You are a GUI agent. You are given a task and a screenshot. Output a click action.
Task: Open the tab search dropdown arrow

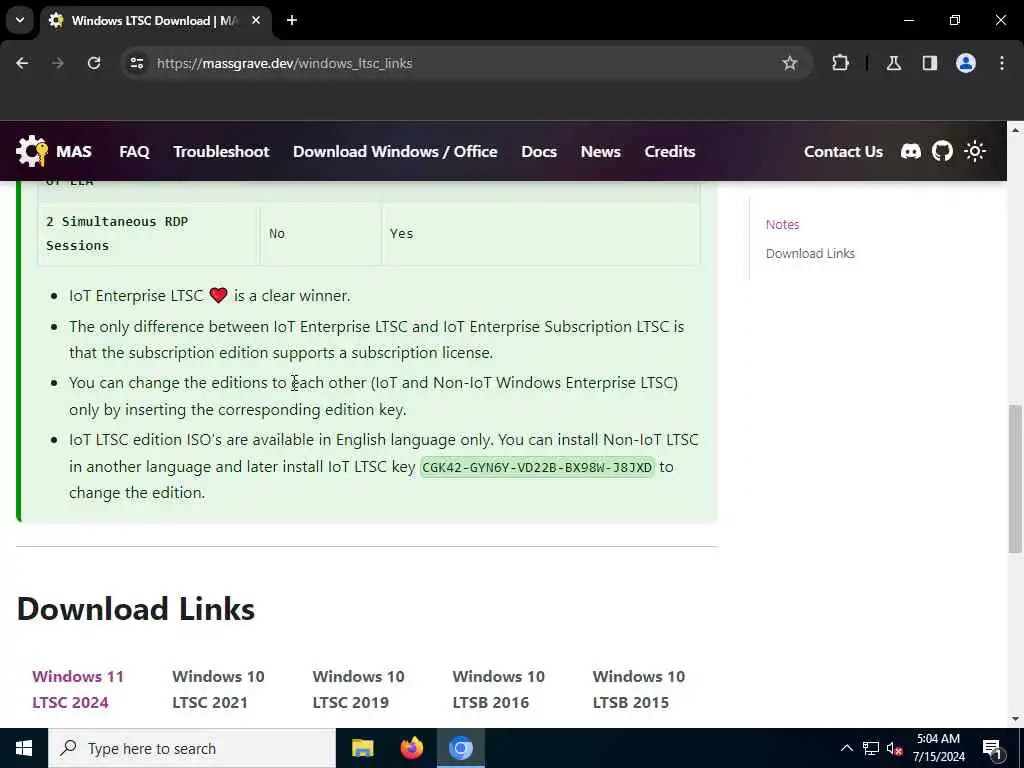click(x=20, y=20)
